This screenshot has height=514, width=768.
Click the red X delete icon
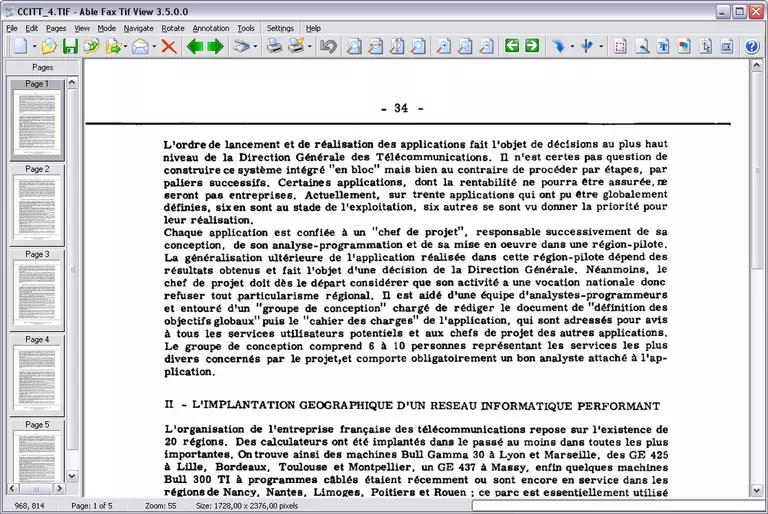click(x=168, y=47)
